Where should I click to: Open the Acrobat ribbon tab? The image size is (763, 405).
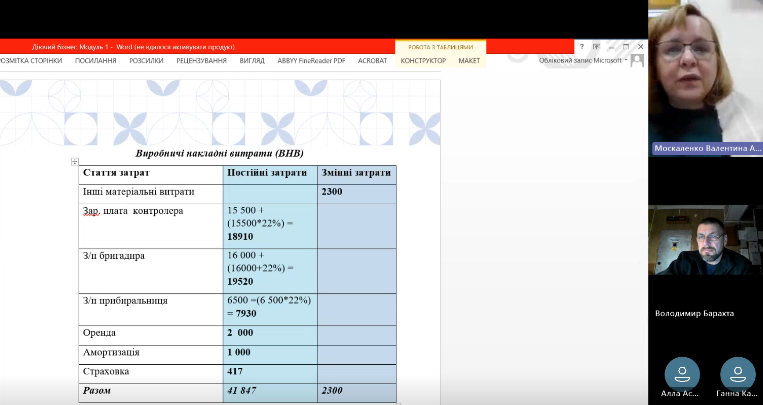[372, 61]
